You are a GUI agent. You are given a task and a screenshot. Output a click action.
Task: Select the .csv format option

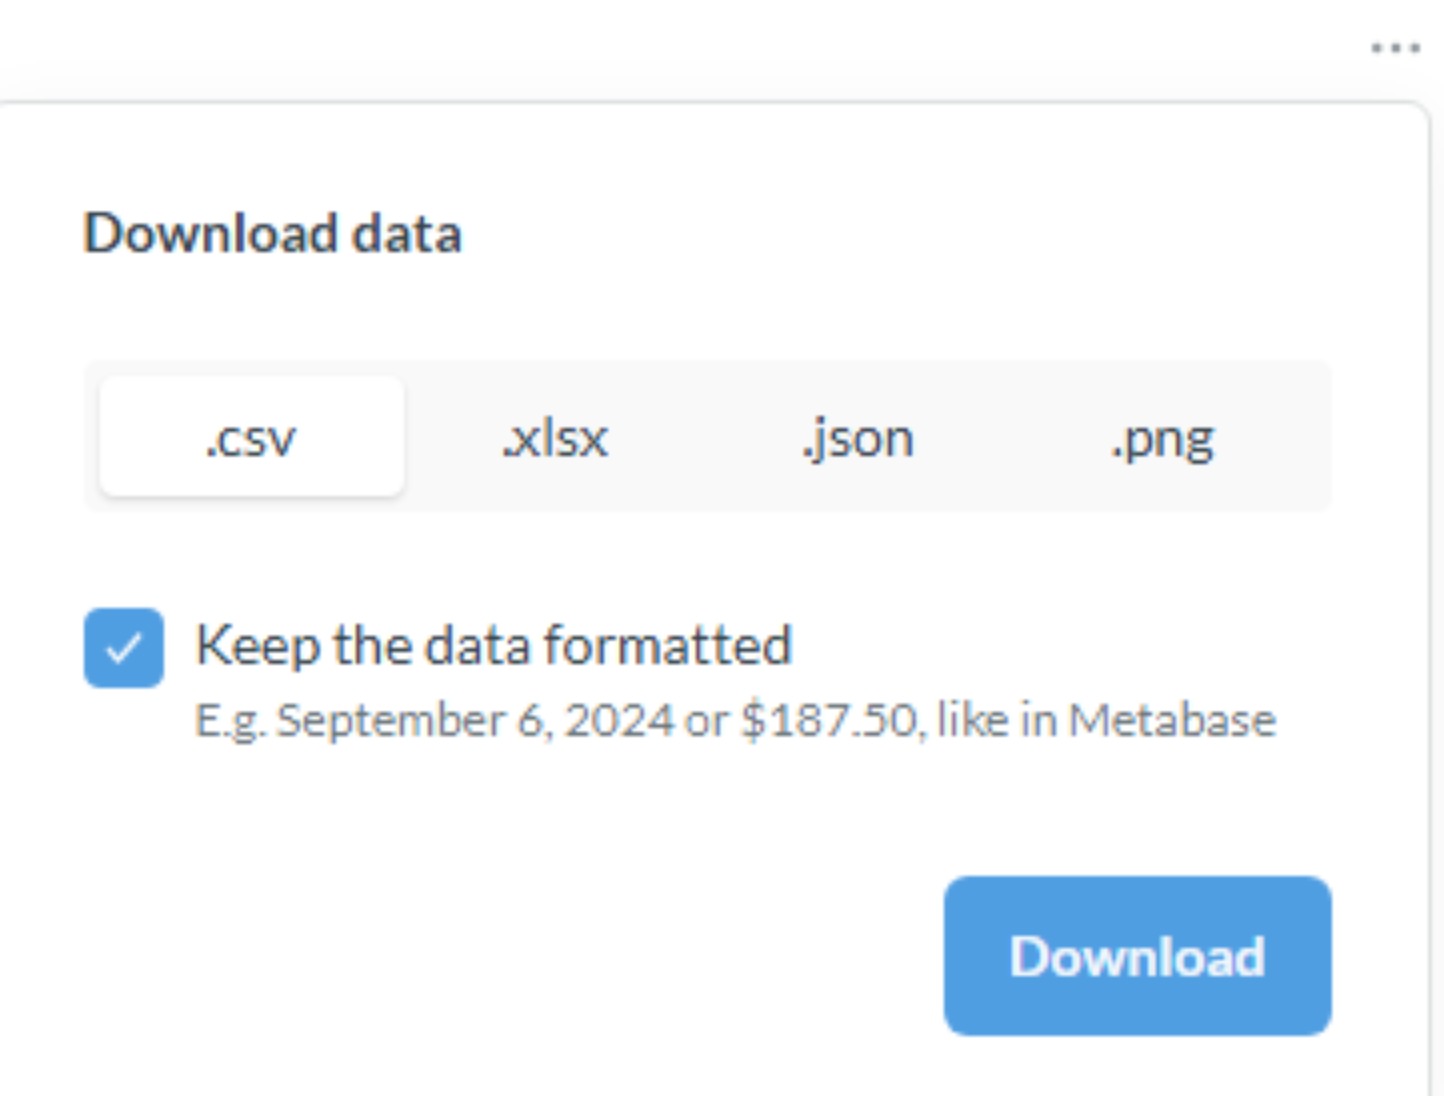click(x=251, y=437)
